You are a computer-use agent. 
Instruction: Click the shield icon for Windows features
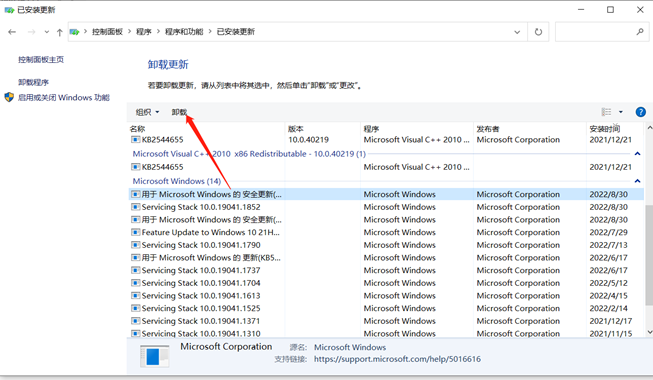(9, 98)
